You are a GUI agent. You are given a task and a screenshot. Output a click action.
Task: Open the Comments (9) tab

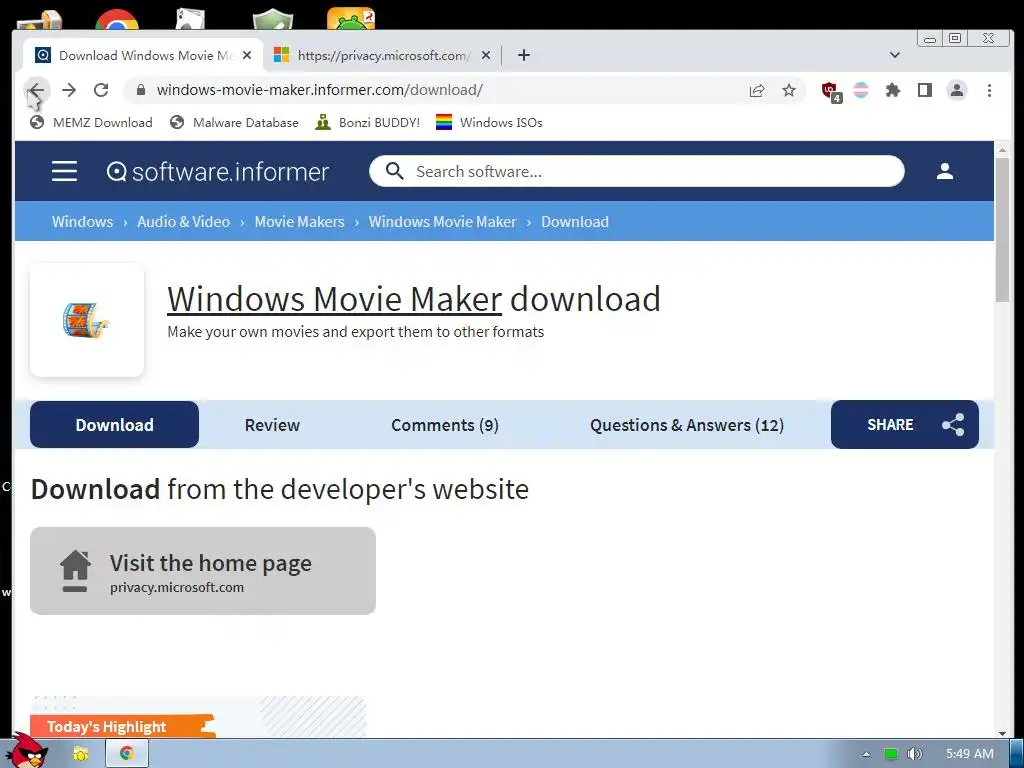(x=445, y=425)
